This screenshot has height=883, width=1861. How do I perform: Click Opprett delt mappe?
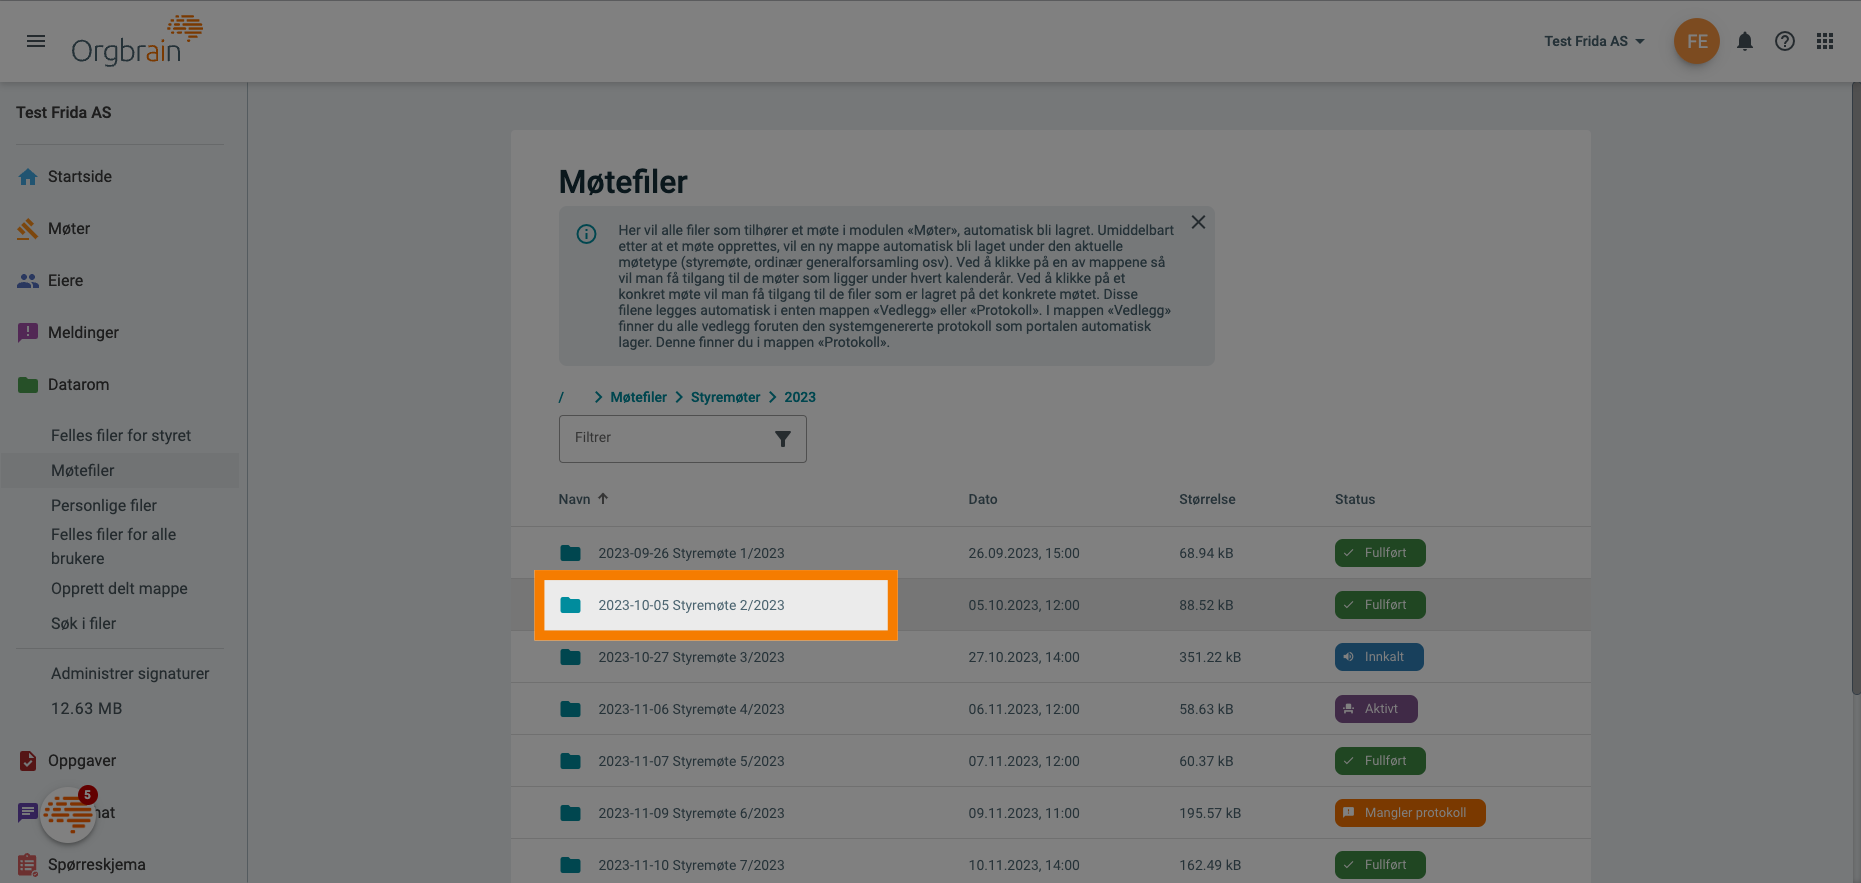[119, 588]
